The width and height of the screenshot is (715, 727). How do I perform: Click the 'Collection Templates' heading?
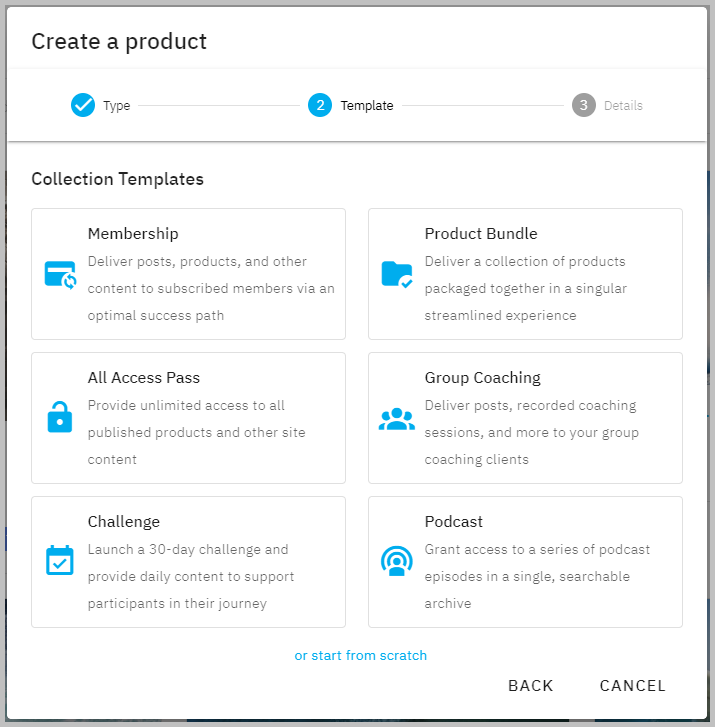(x=118, y=179)
